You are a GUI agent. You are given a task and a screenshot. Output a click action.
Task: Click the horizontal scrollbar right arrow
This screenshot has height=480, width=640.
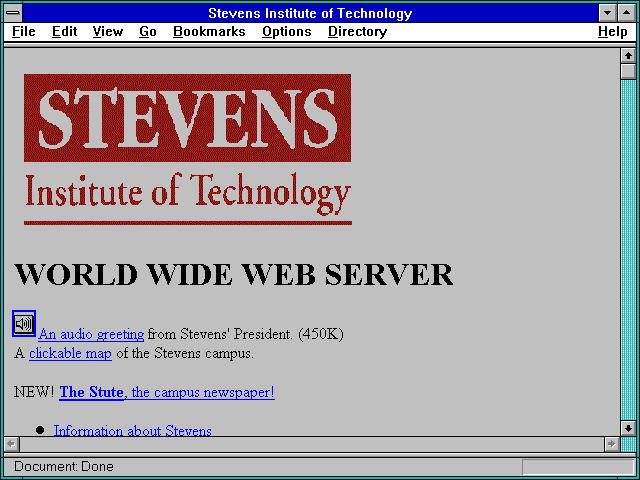(612, 444)
